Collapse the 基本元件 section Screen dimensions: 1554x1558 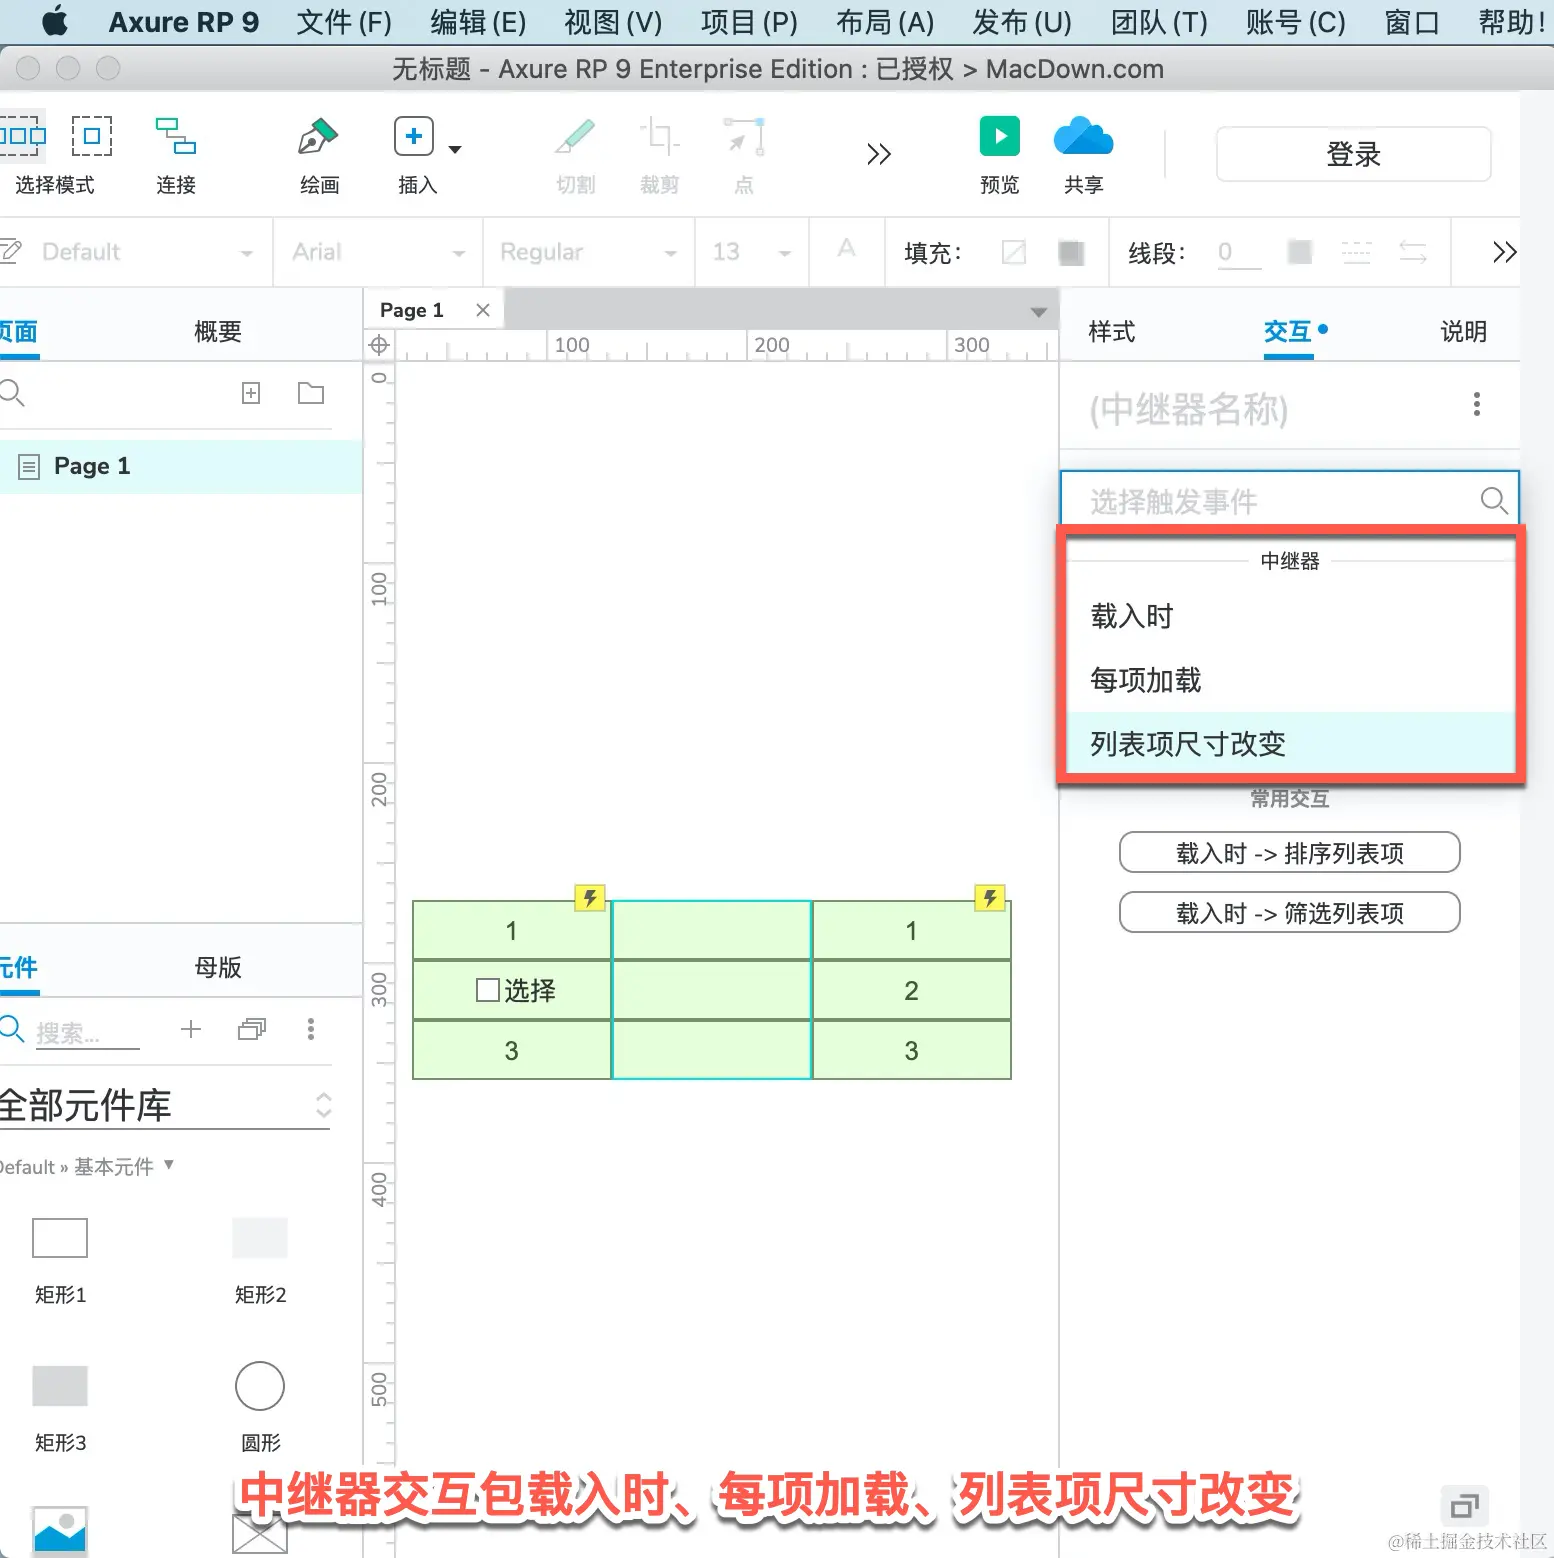click(169, 1165)
